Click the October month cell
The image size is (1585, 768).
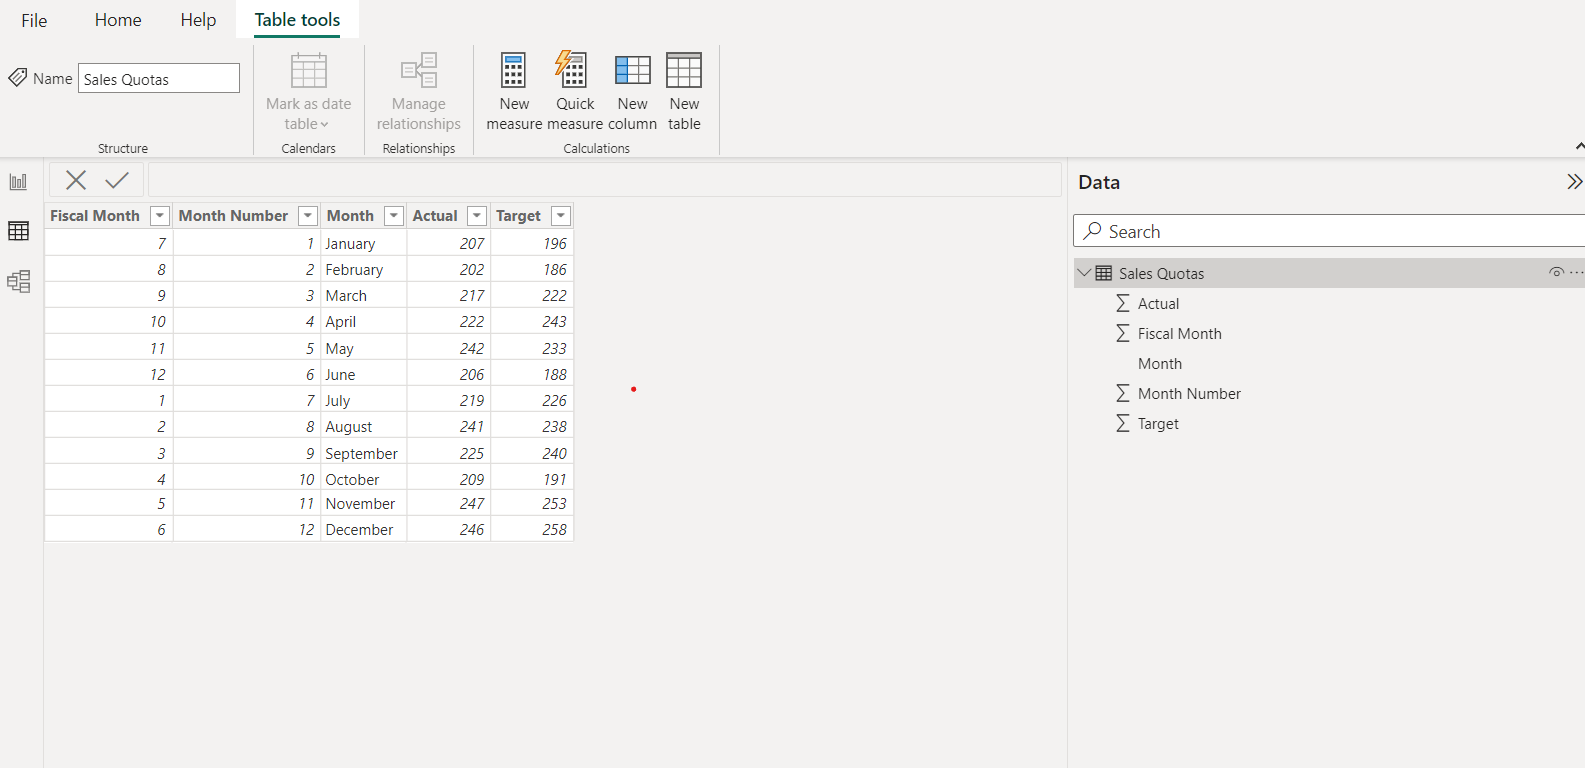[363, 479]
